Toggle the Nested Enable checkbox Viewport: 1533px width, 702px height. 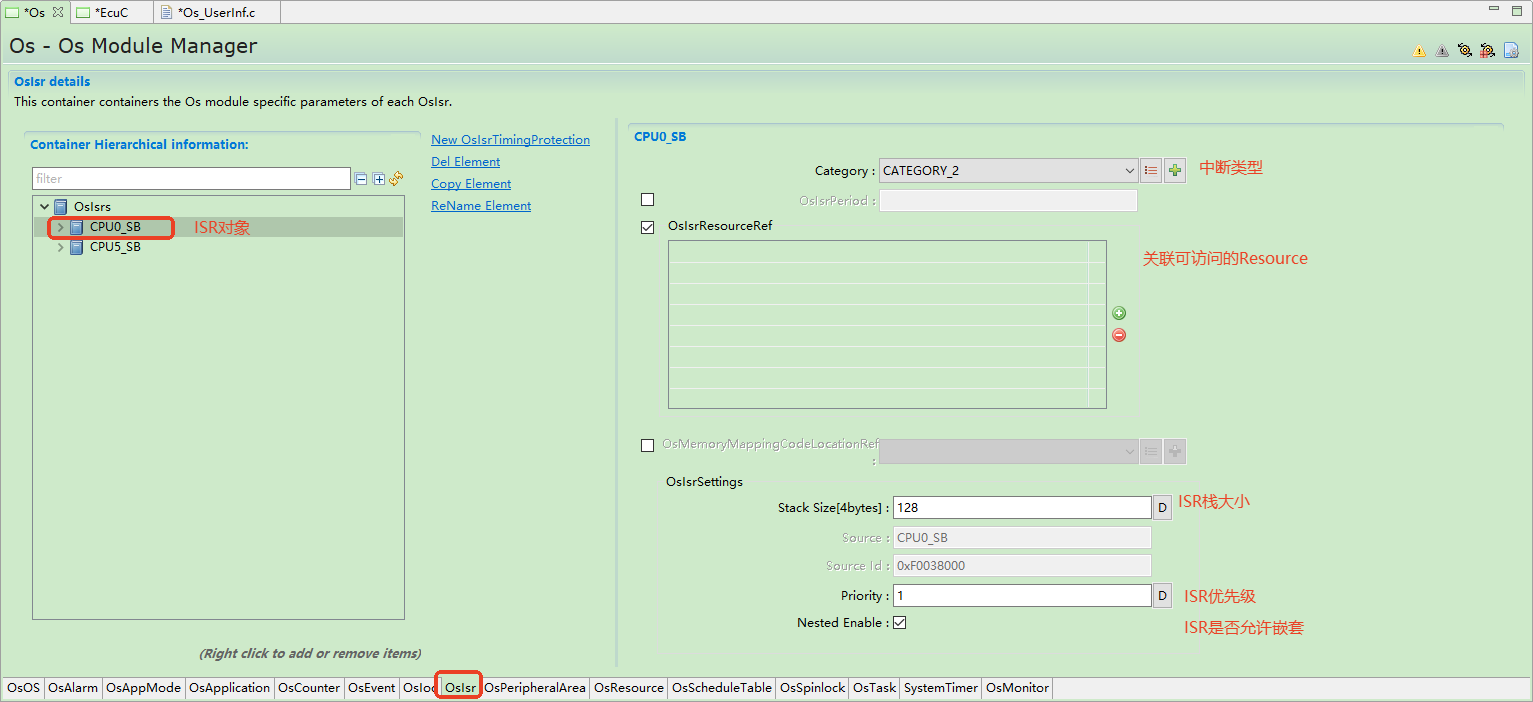[x=899, y=623]
